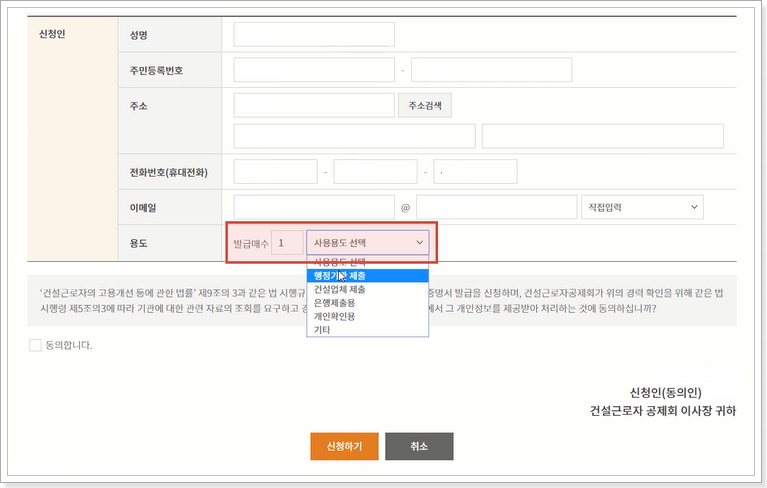Open the 직접입력 email domain dropdown

[x=642, y=207]
